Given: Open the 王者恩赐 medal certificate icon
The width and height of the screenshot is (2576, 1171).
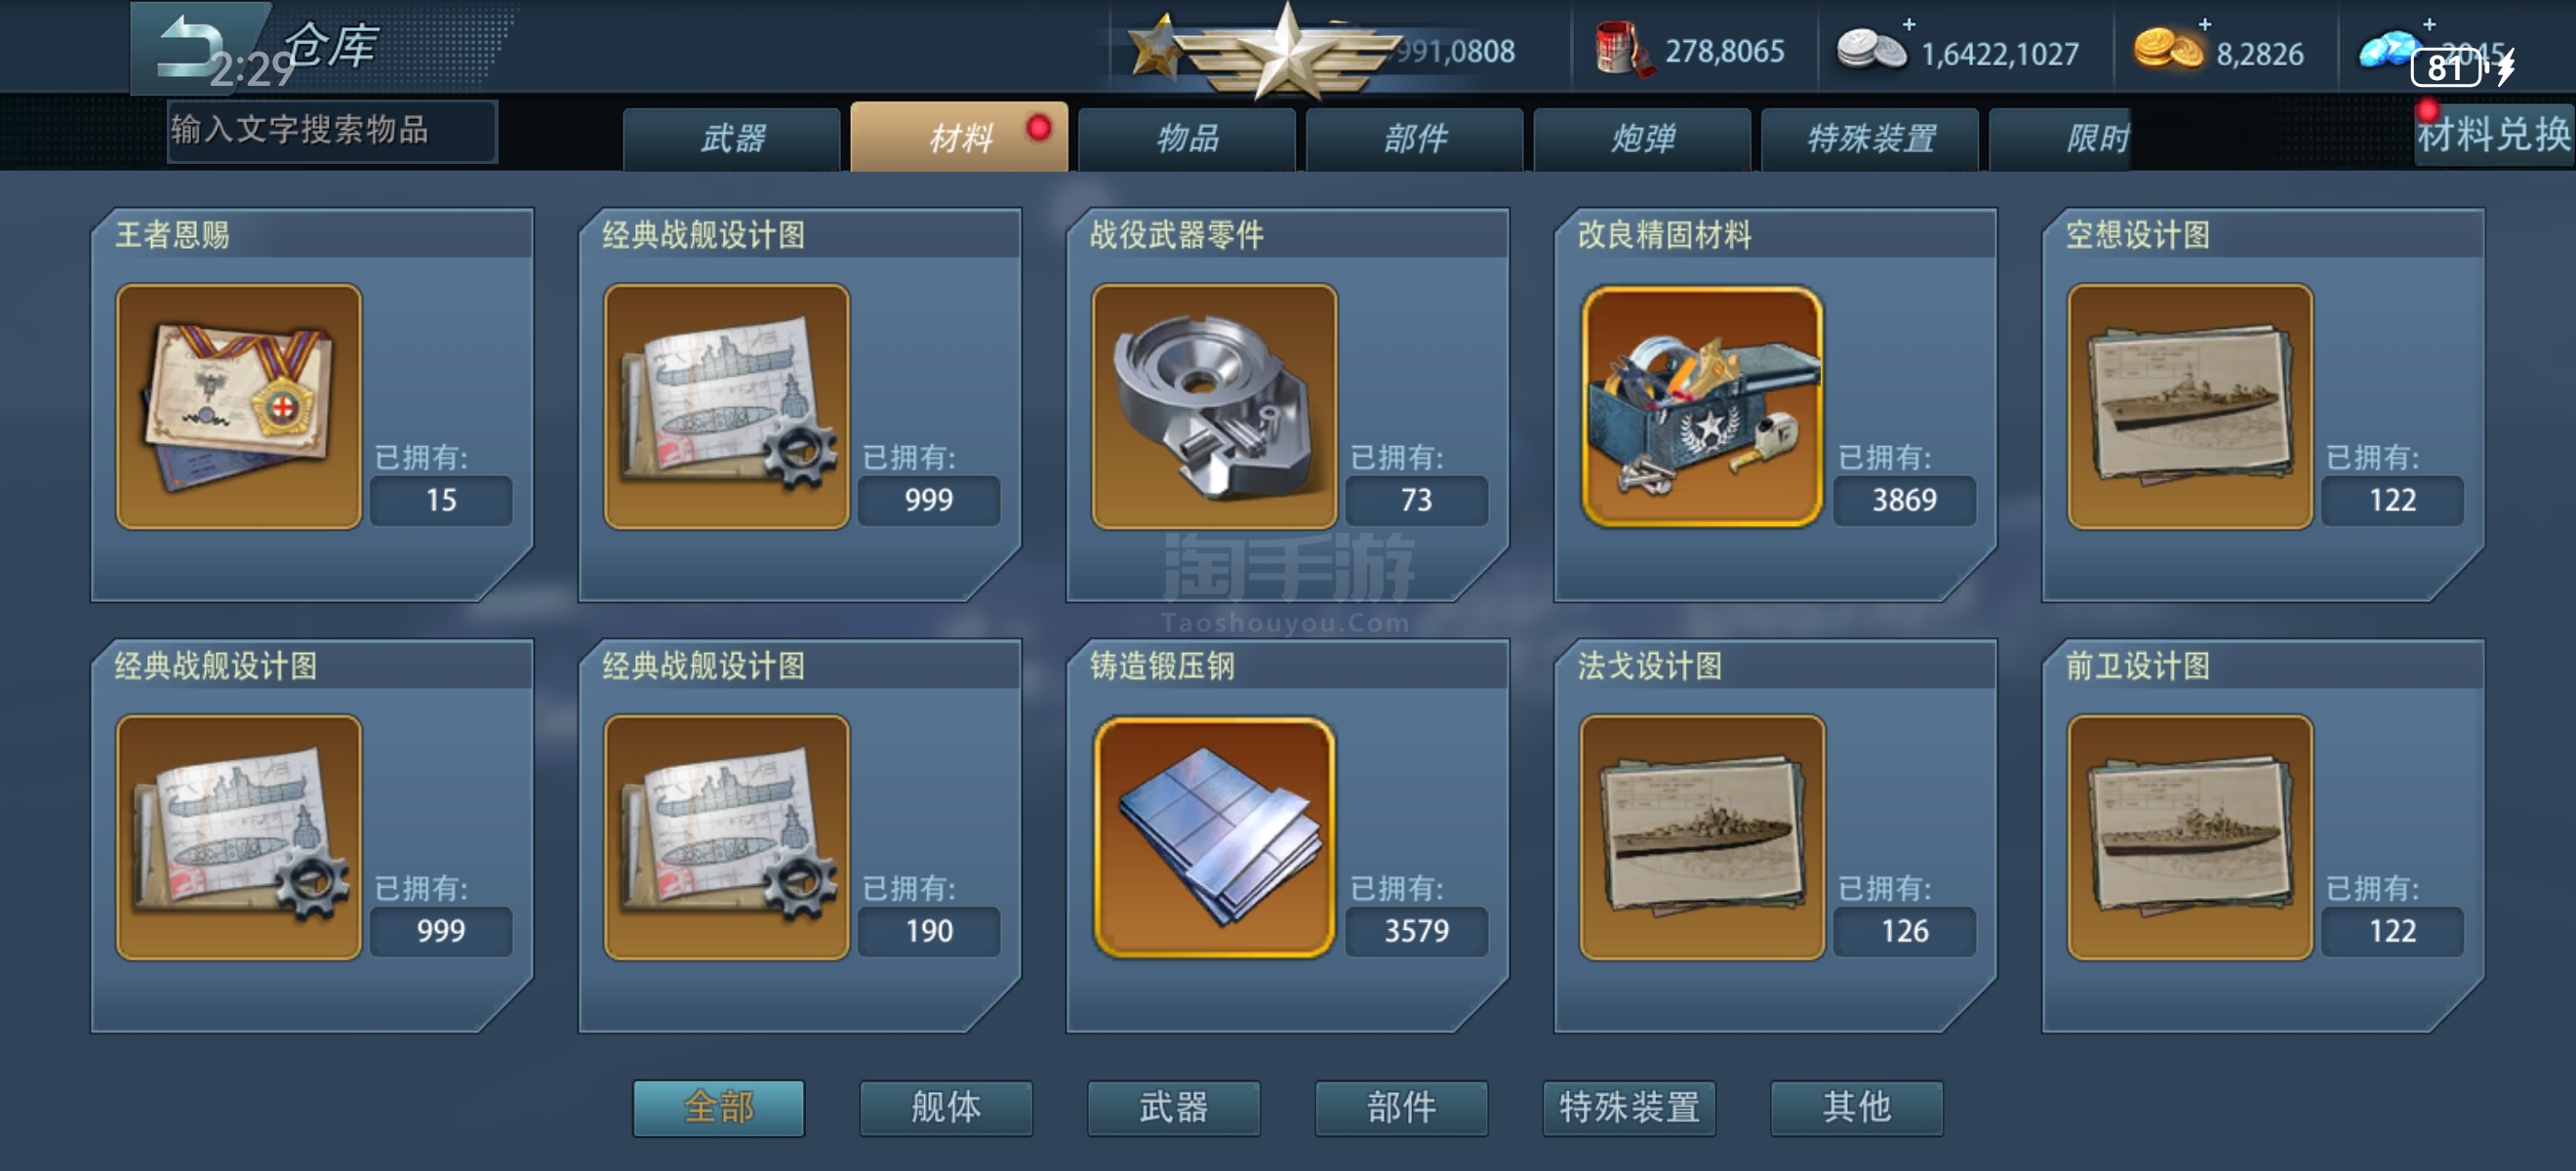Looking at the screenshot, I should [239, 406].
